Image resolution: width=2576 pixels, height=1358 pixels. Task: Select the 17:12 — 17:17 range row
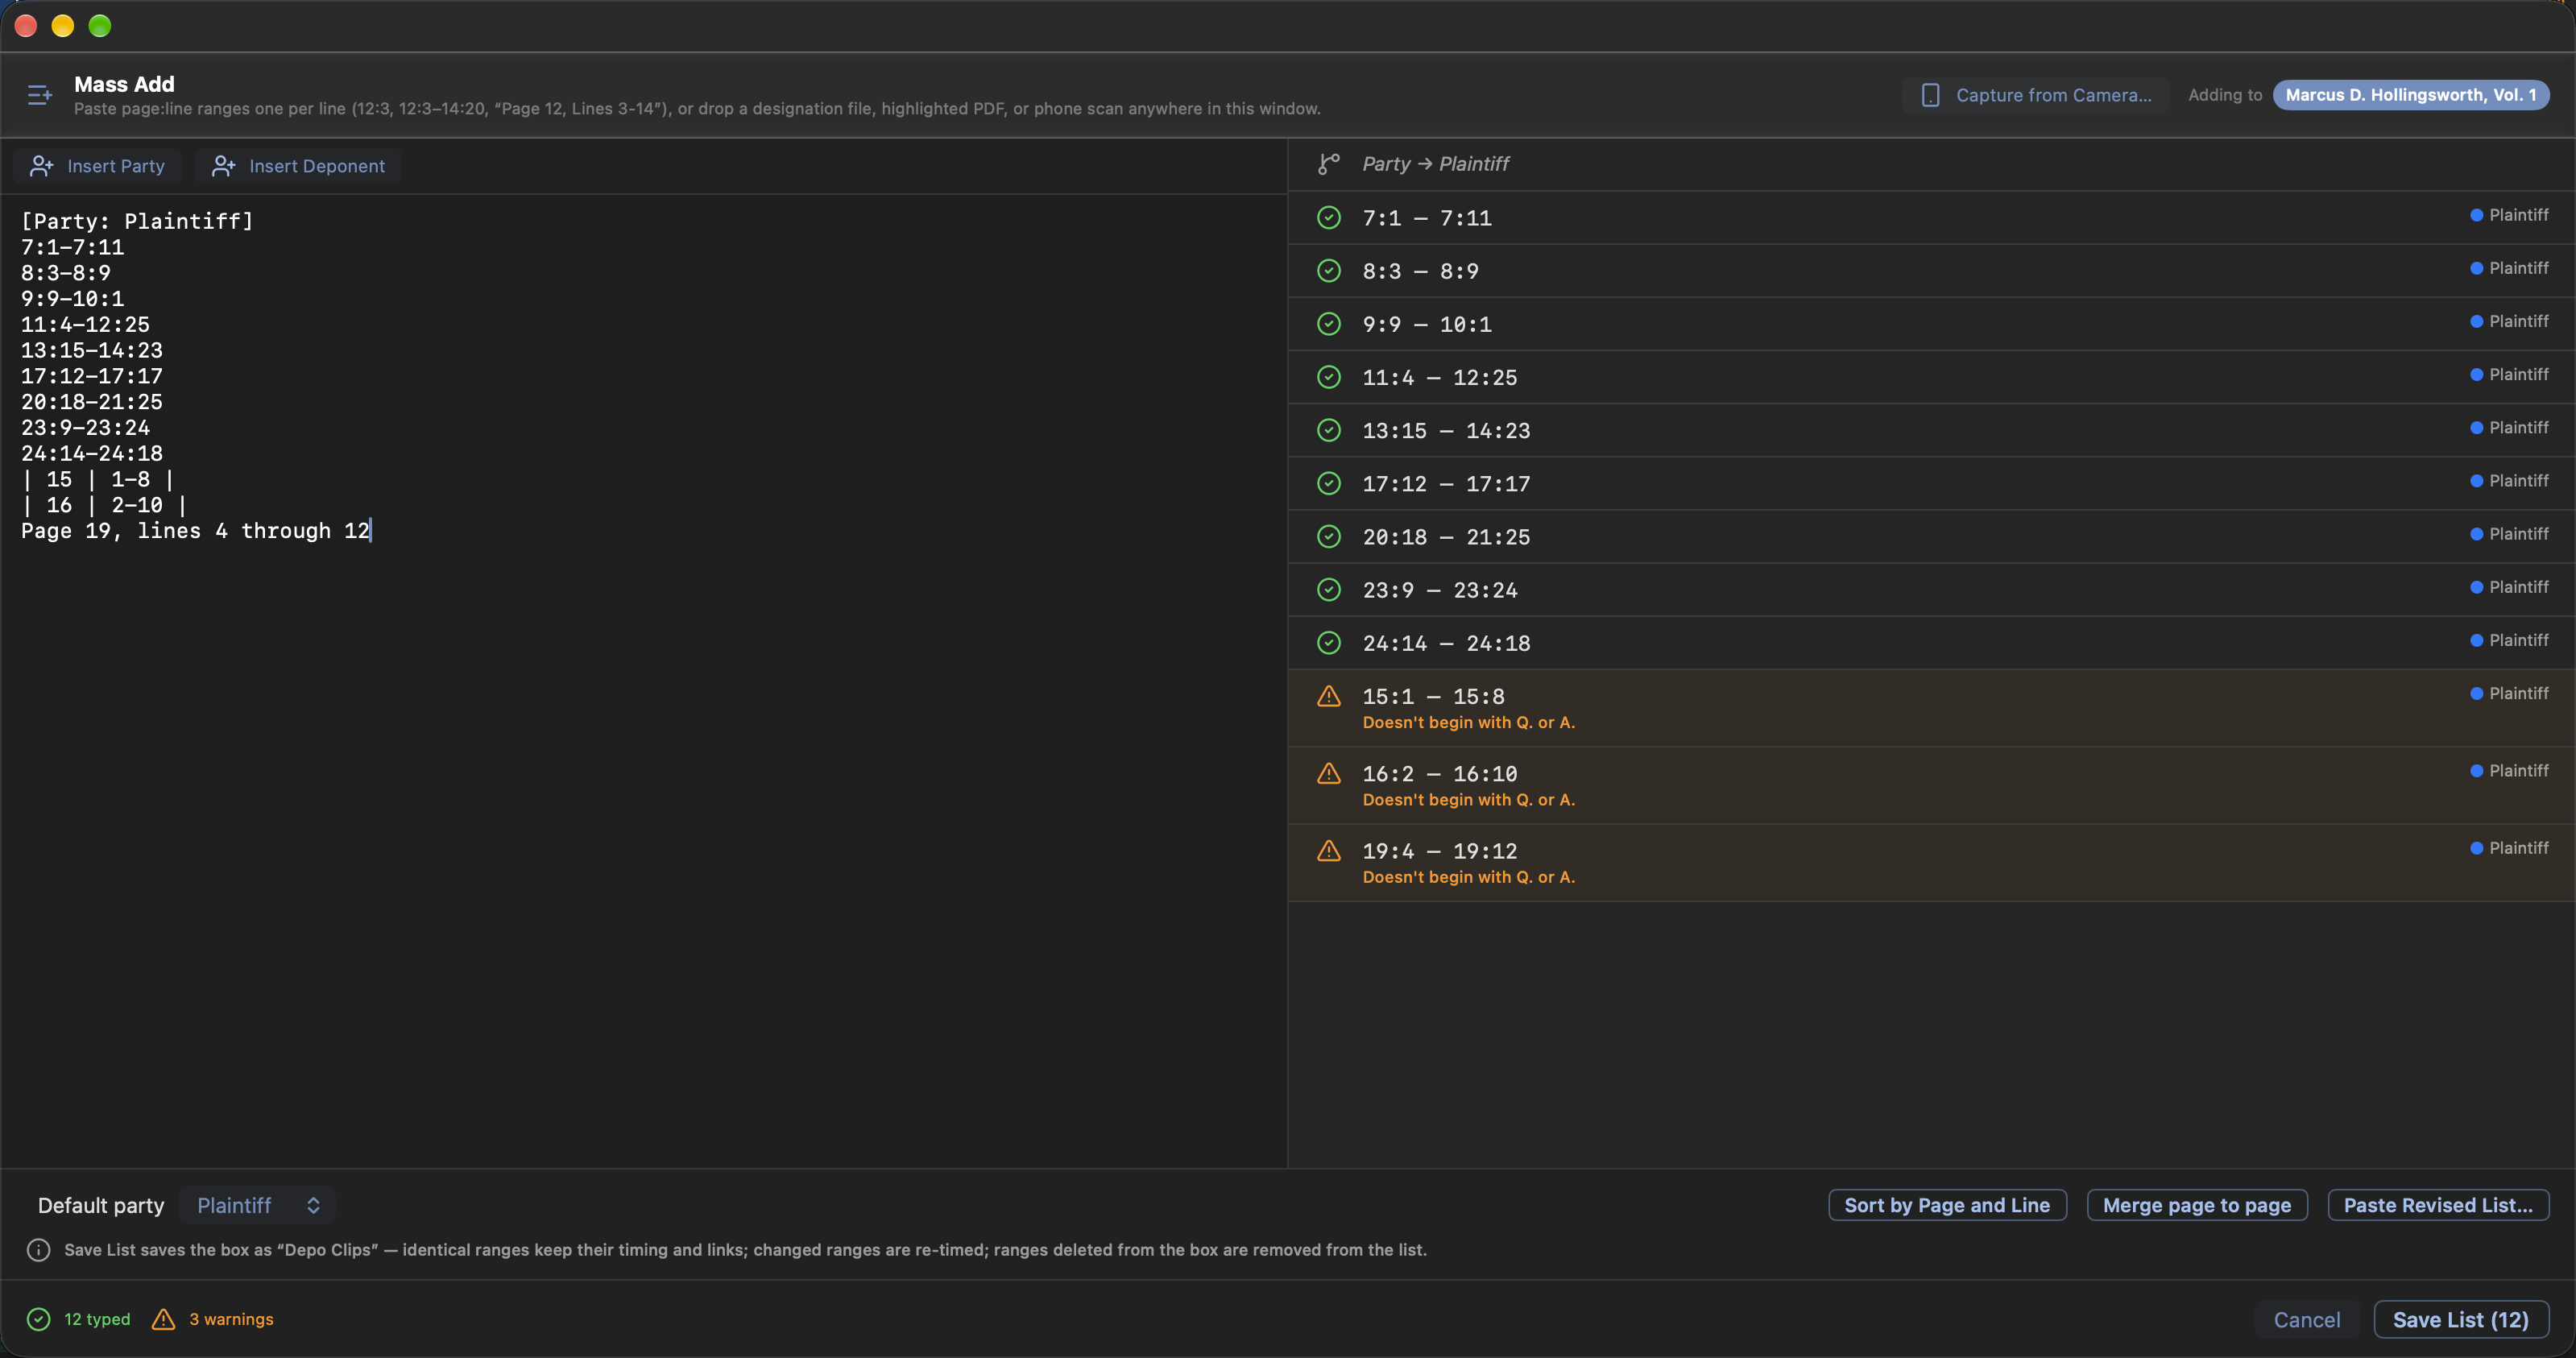click(x=1931, y=483)
